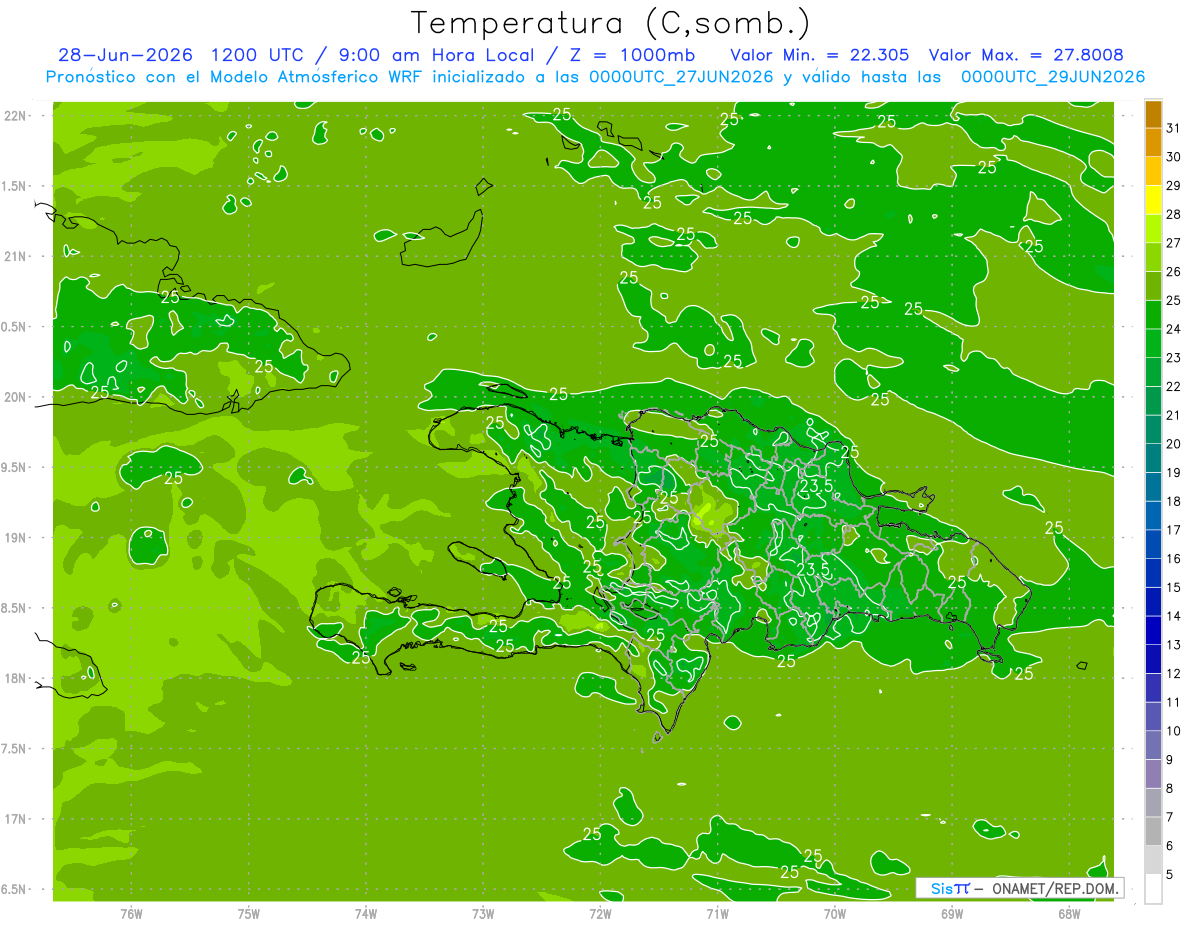Pick the purple legend band between 8 and 9

[1153, 775]
